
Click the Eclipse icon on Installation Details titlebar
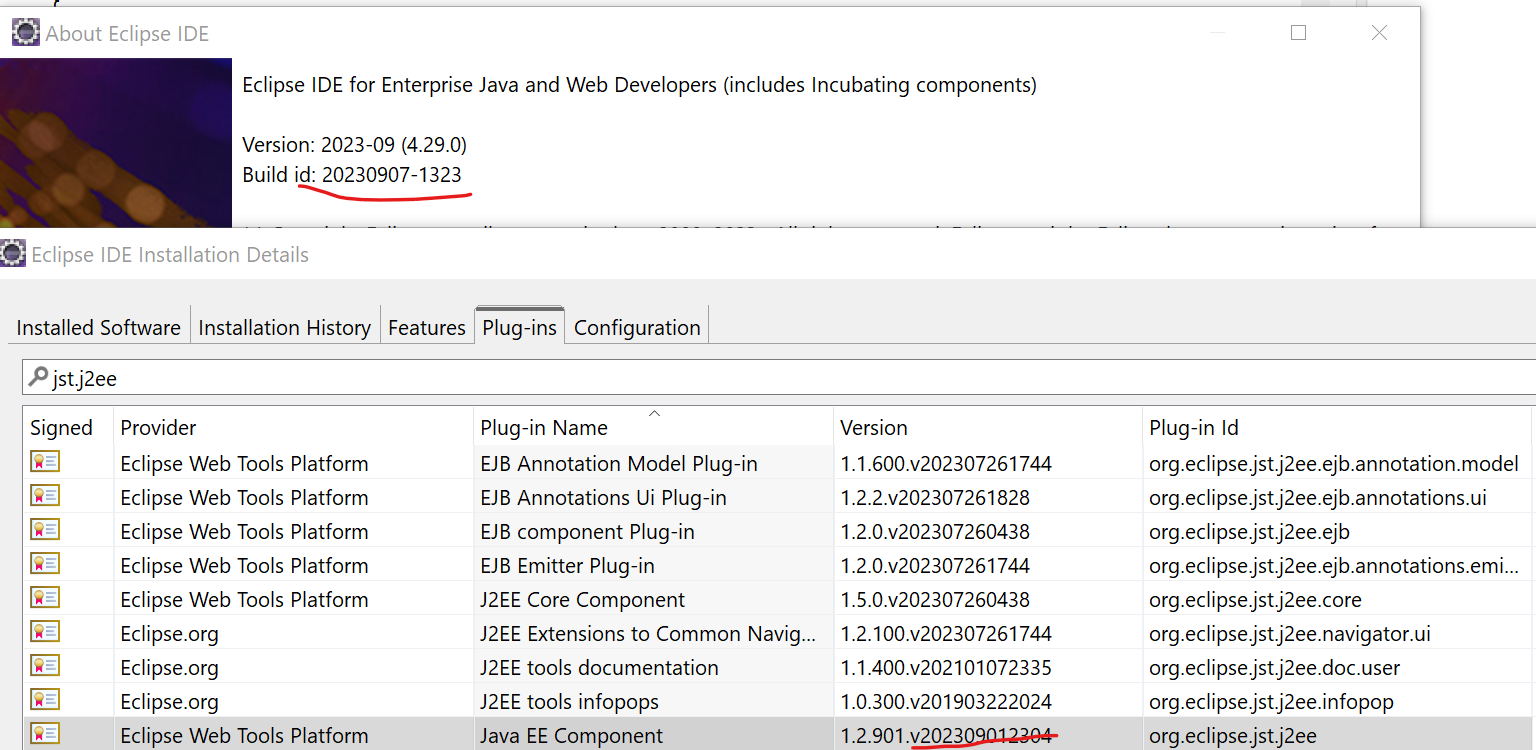click(x=13, y=254)
